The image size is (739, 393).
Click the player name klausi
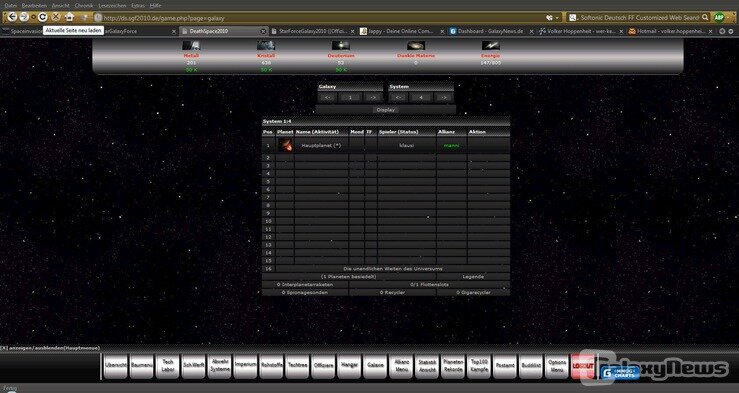tap(407, 146)
